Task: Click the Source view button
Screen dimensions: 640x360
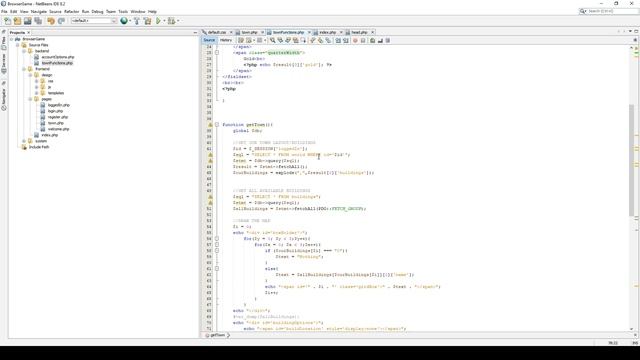Action: [x=209, y=40]
